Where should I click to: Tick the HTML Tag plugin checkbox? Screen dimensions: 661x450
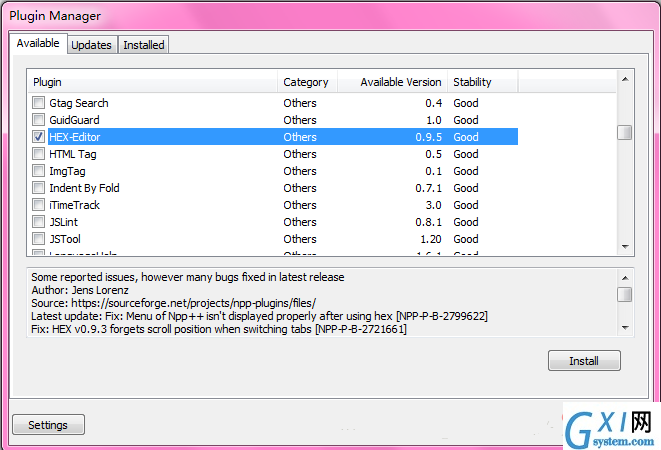[38, 154]
